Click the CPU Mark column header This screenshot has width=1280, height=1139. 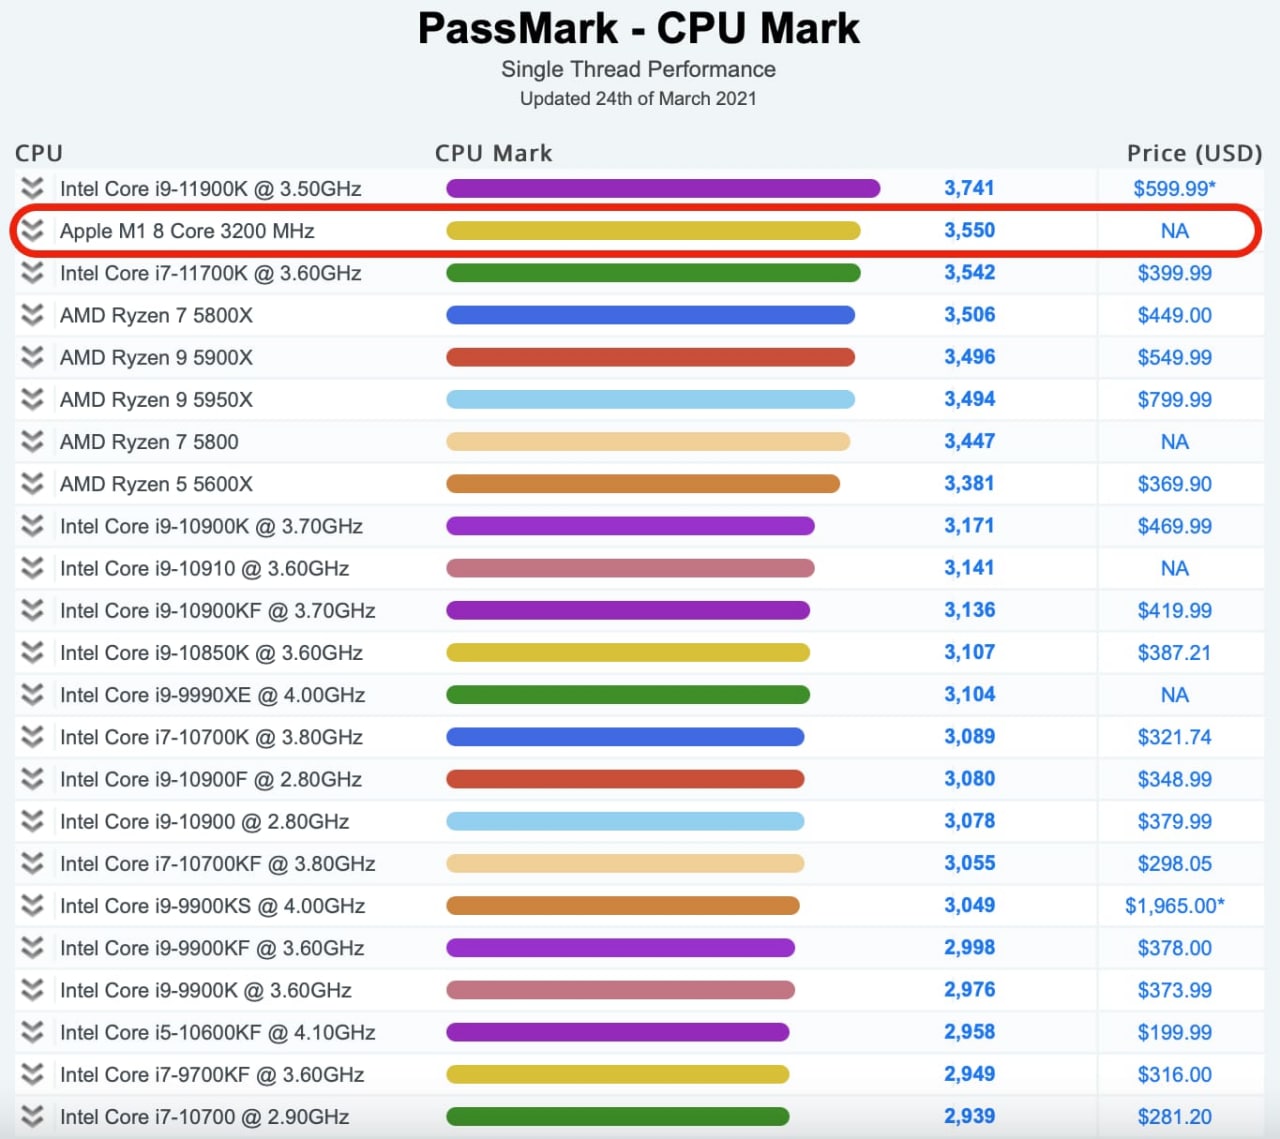pos(493,153)
